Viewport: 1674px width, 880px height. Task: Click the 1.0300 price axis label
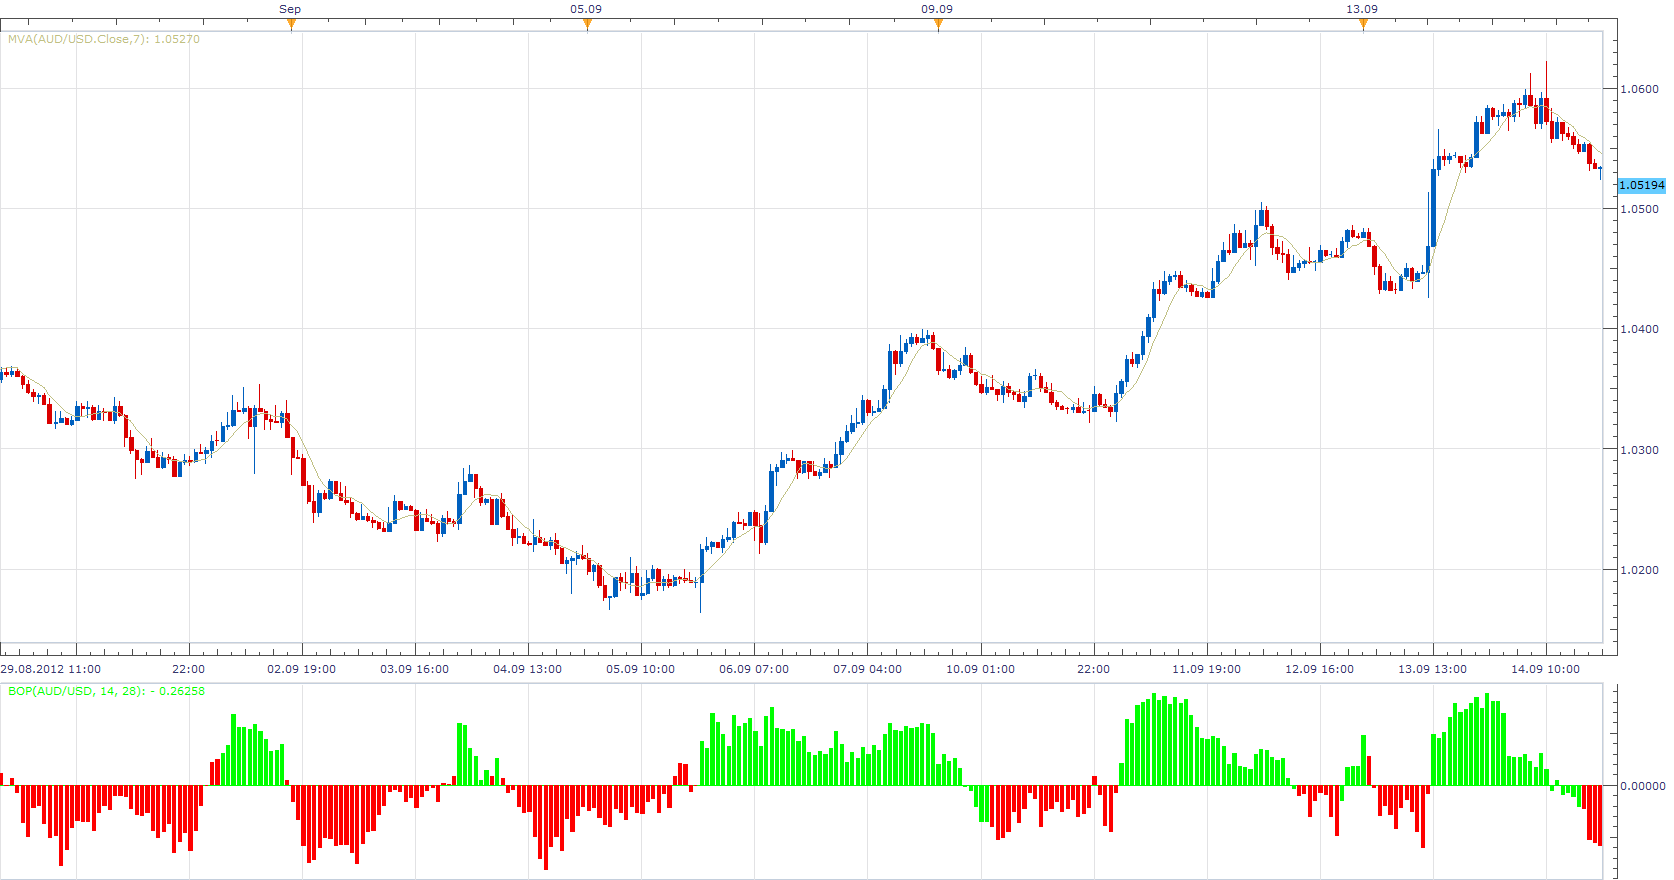click(x=1639, y=450)
